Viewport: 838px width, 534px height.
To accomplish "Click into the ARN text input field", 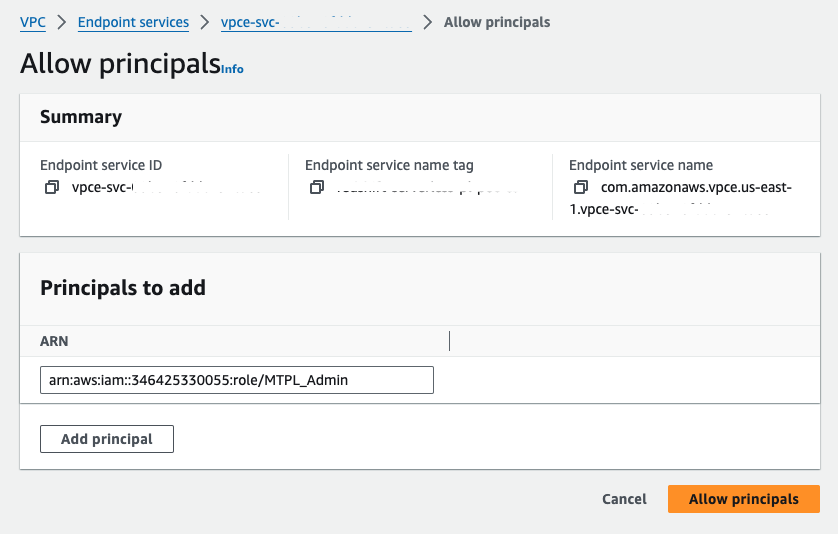I will click(x=237, y=380).
